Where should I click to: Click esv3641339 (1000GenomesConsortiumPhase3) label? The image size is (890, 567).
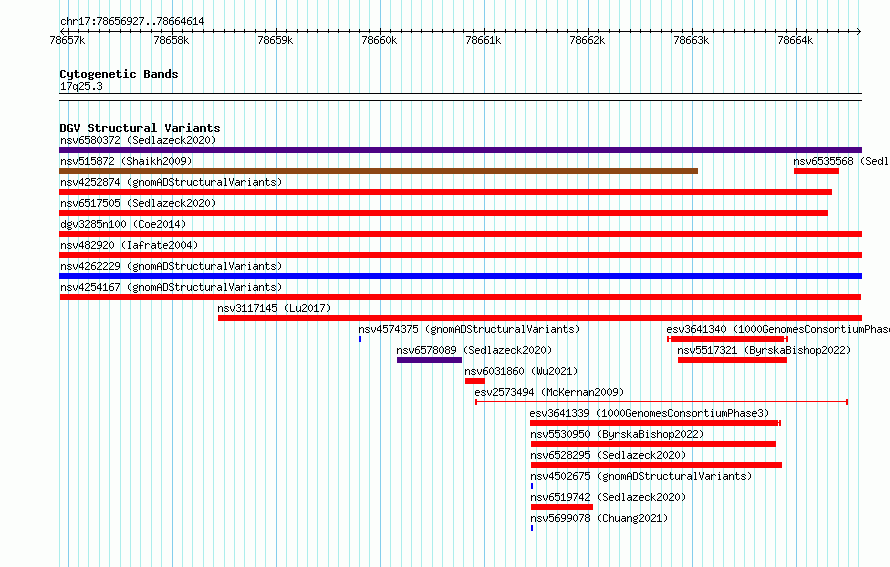point(649,413)
